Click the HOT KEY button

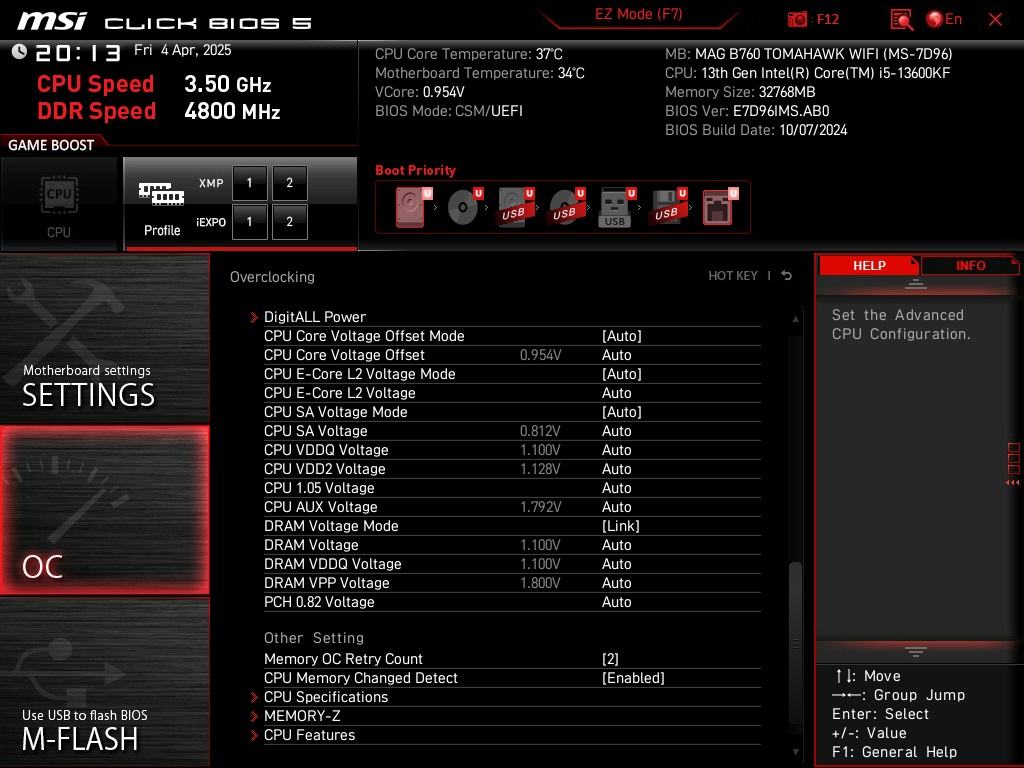(733, 276)
